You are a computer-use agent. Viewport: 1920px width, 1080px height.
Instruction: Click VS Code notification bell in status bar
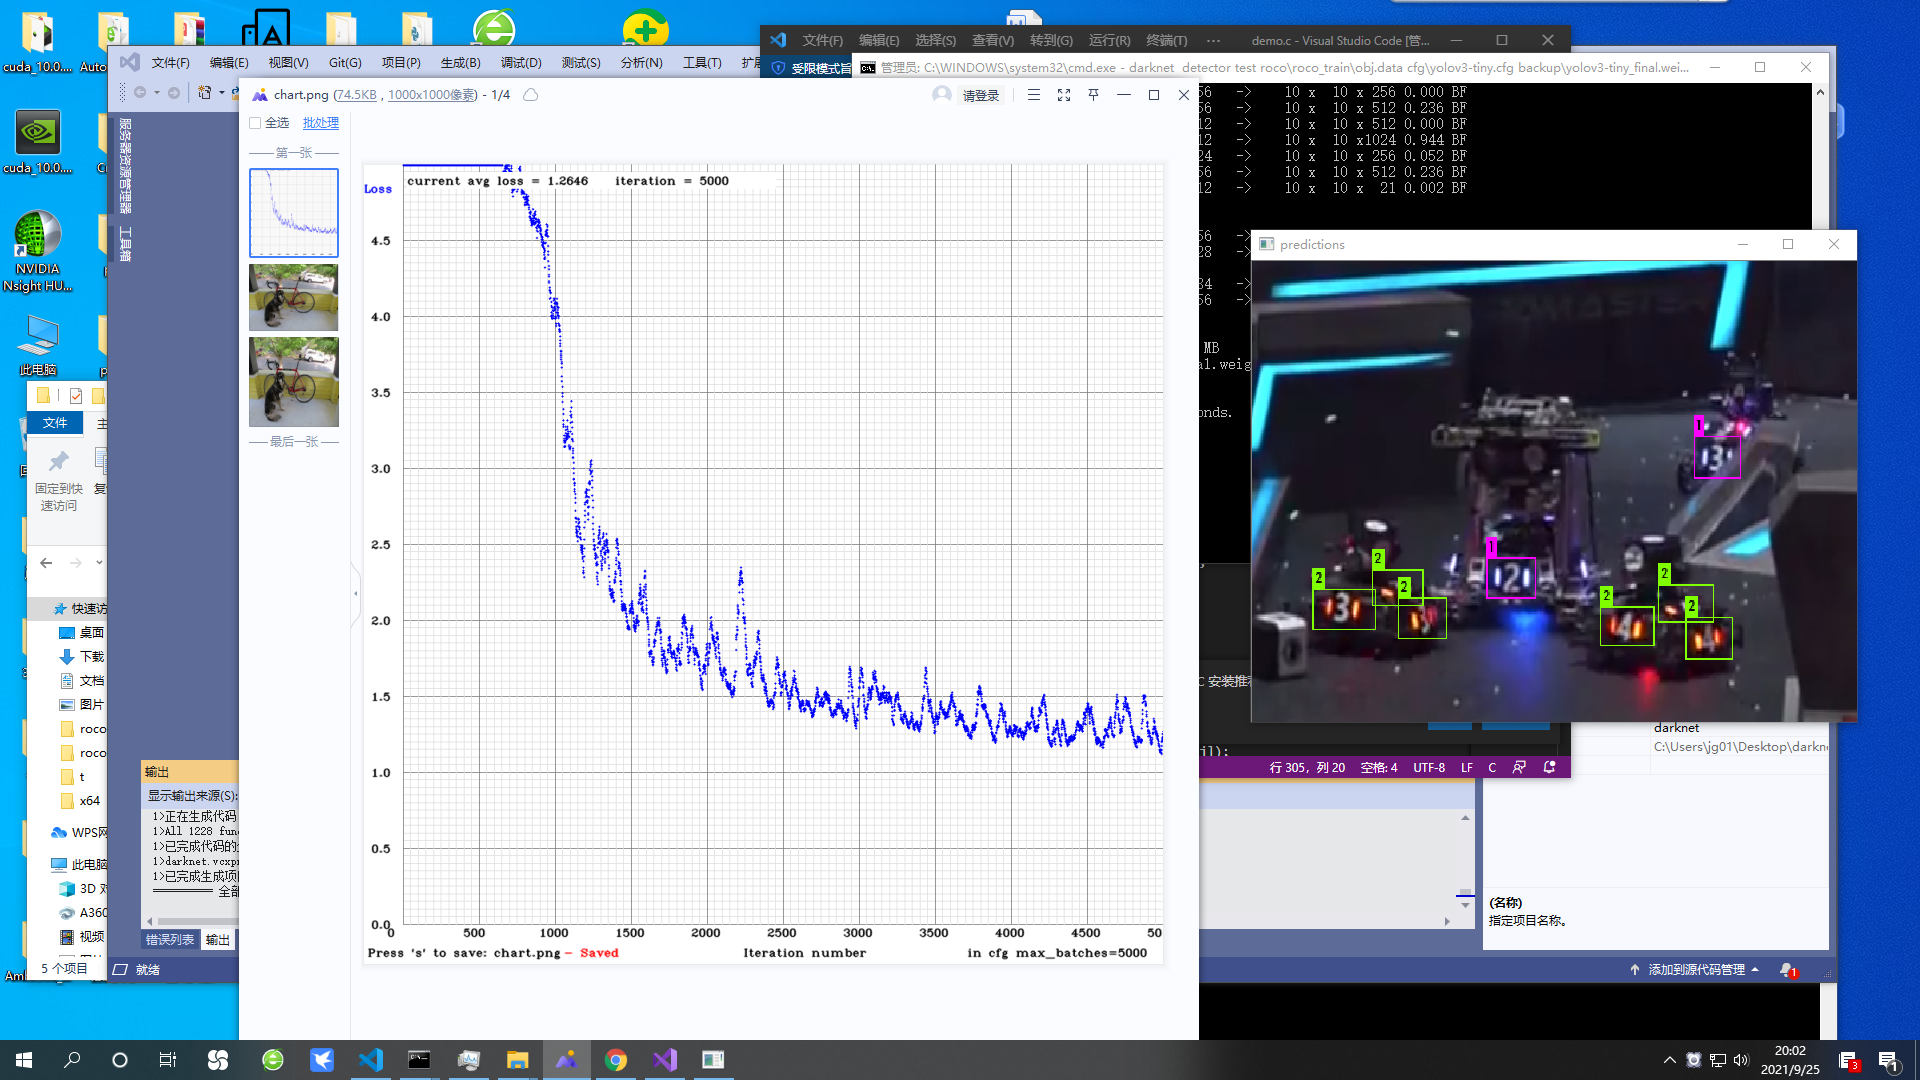click(1549, 768)
